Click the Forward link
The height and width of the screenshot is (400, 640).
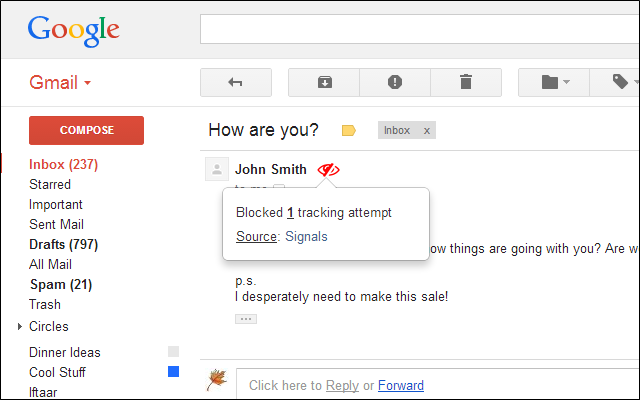pyautogui.click(x=401, y=385)
